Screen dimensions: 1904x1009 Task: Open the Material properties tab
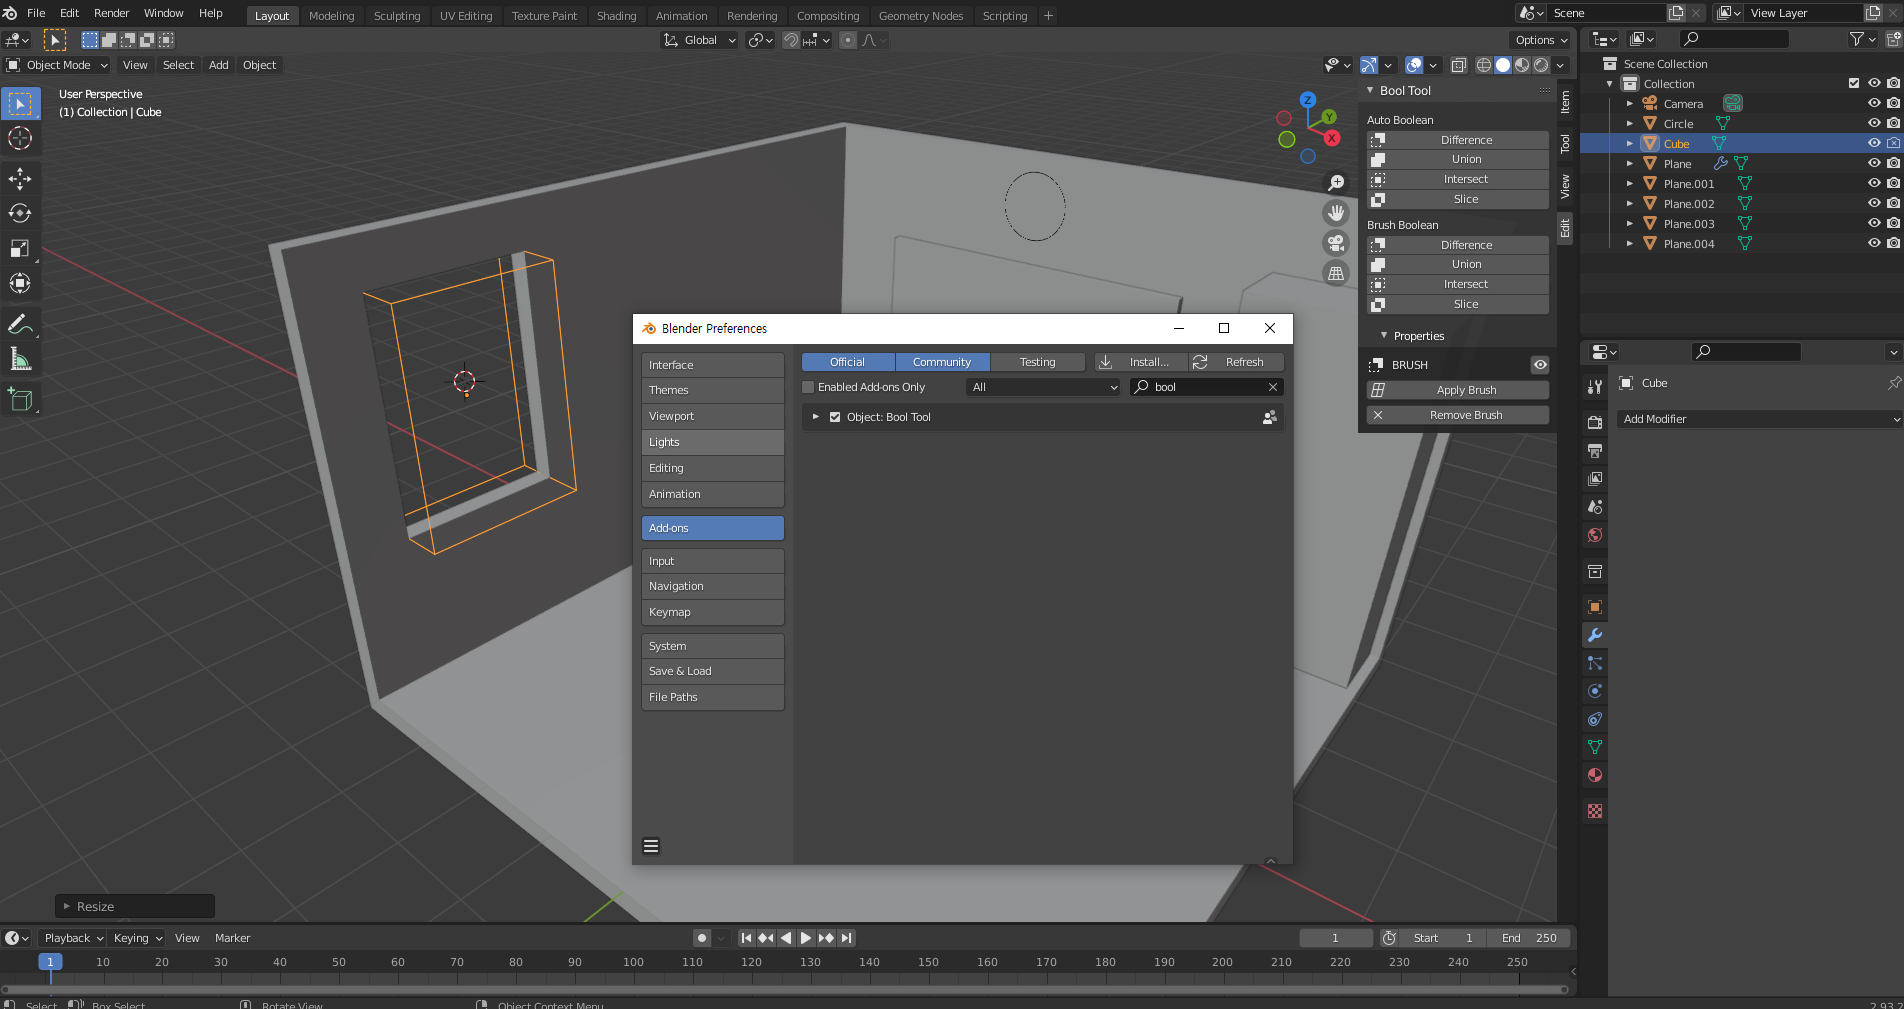click(1595, 775)
